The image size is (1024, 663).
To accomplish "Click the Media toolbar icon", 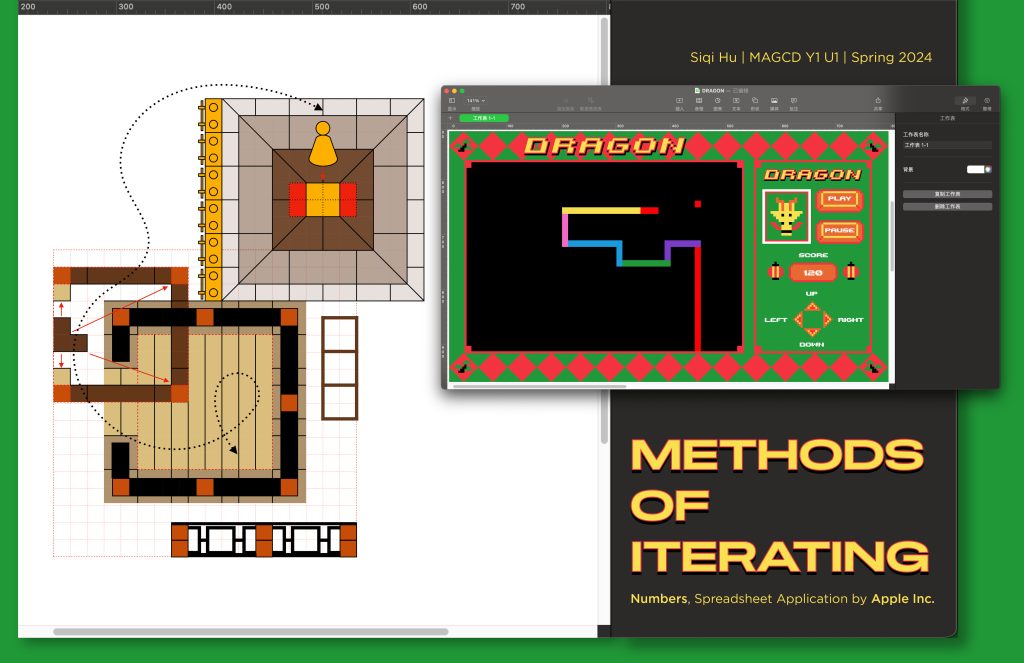I will pyautogui.click(x=774, y=101).
